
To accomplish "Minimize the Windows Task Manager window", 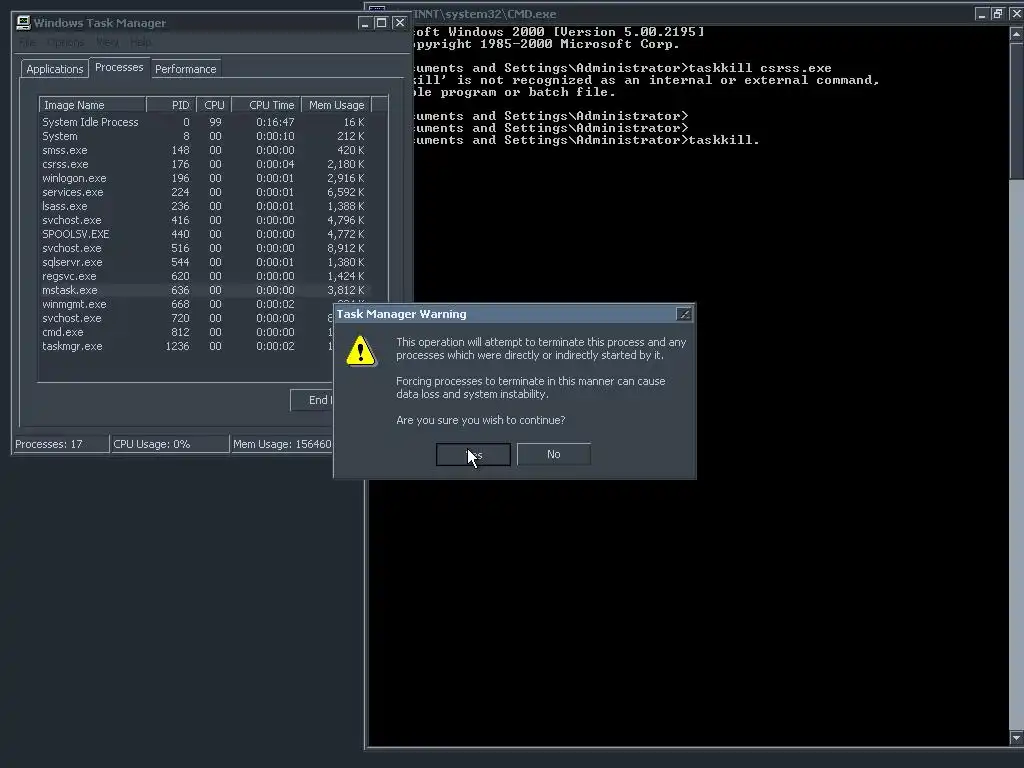I will point(365,23).
